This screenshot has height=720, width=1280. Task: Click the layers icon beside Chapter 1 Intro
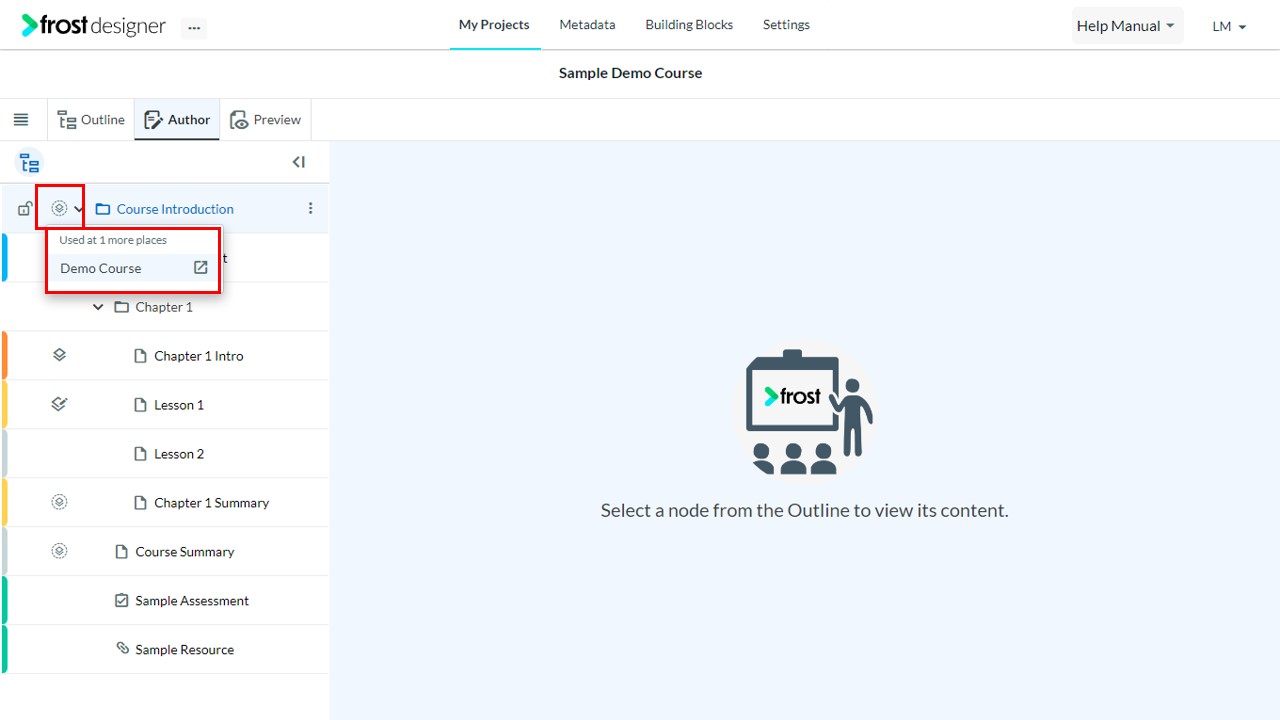[59, 355]
